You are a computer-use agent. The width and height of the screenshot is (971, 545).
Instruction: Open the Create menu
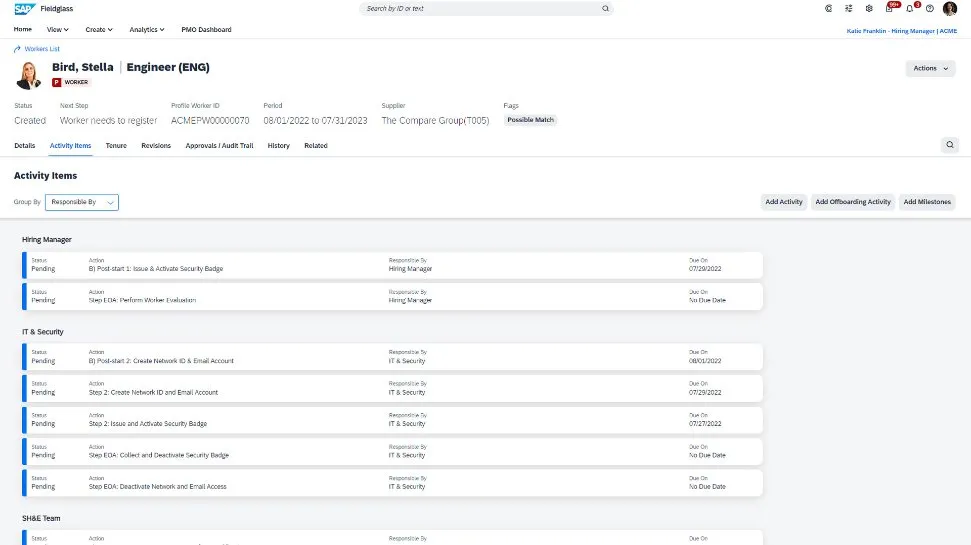(99, 30)
